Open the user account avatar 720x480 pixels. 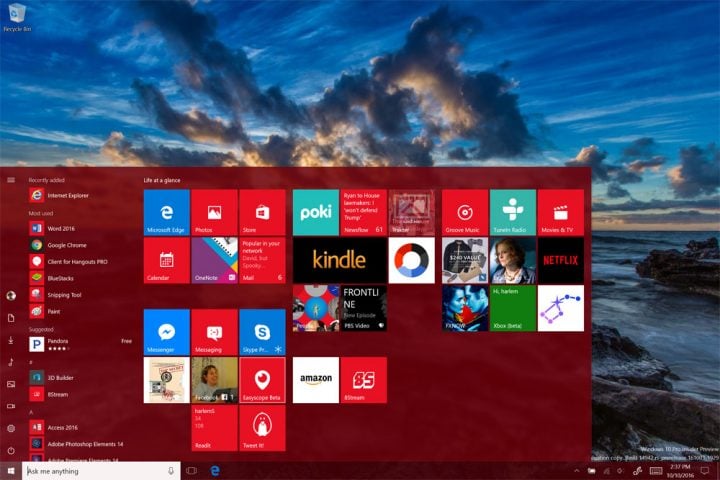point(11,295)
